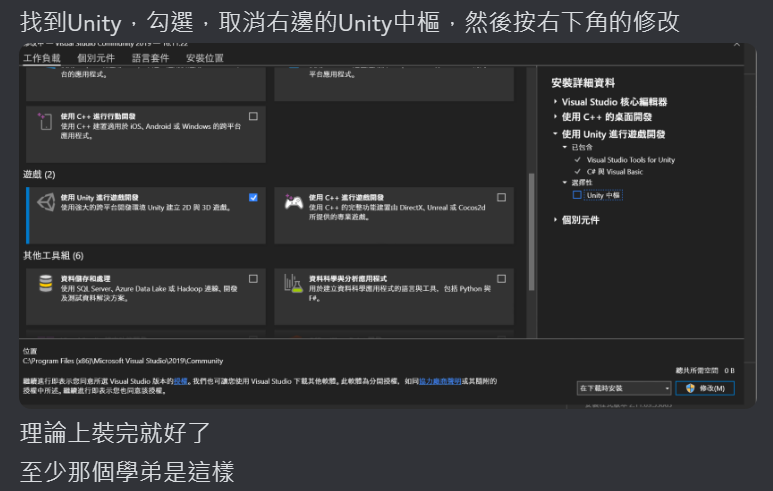Select the 使用 C++ 進行行動開發 workload card
This screenshot has height=491, width=773.
coord(146,134)
